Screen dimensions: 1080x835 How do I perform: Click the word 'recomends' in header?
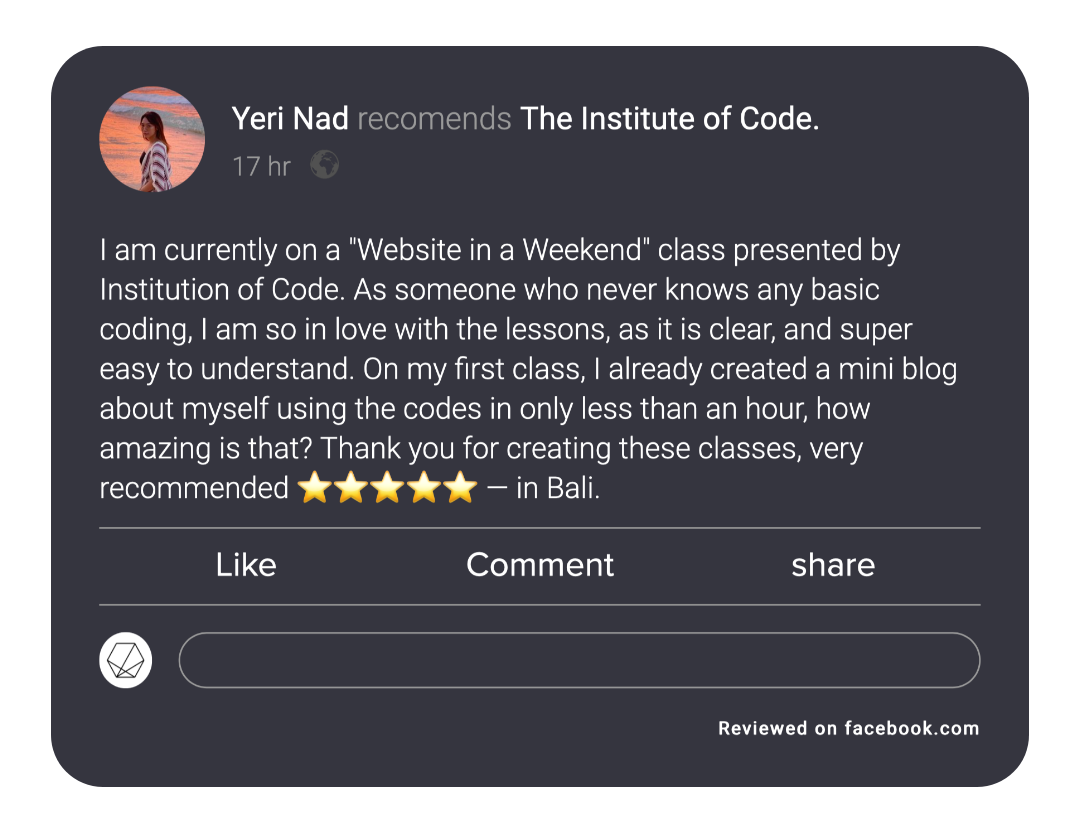click(x=434, y=119)
